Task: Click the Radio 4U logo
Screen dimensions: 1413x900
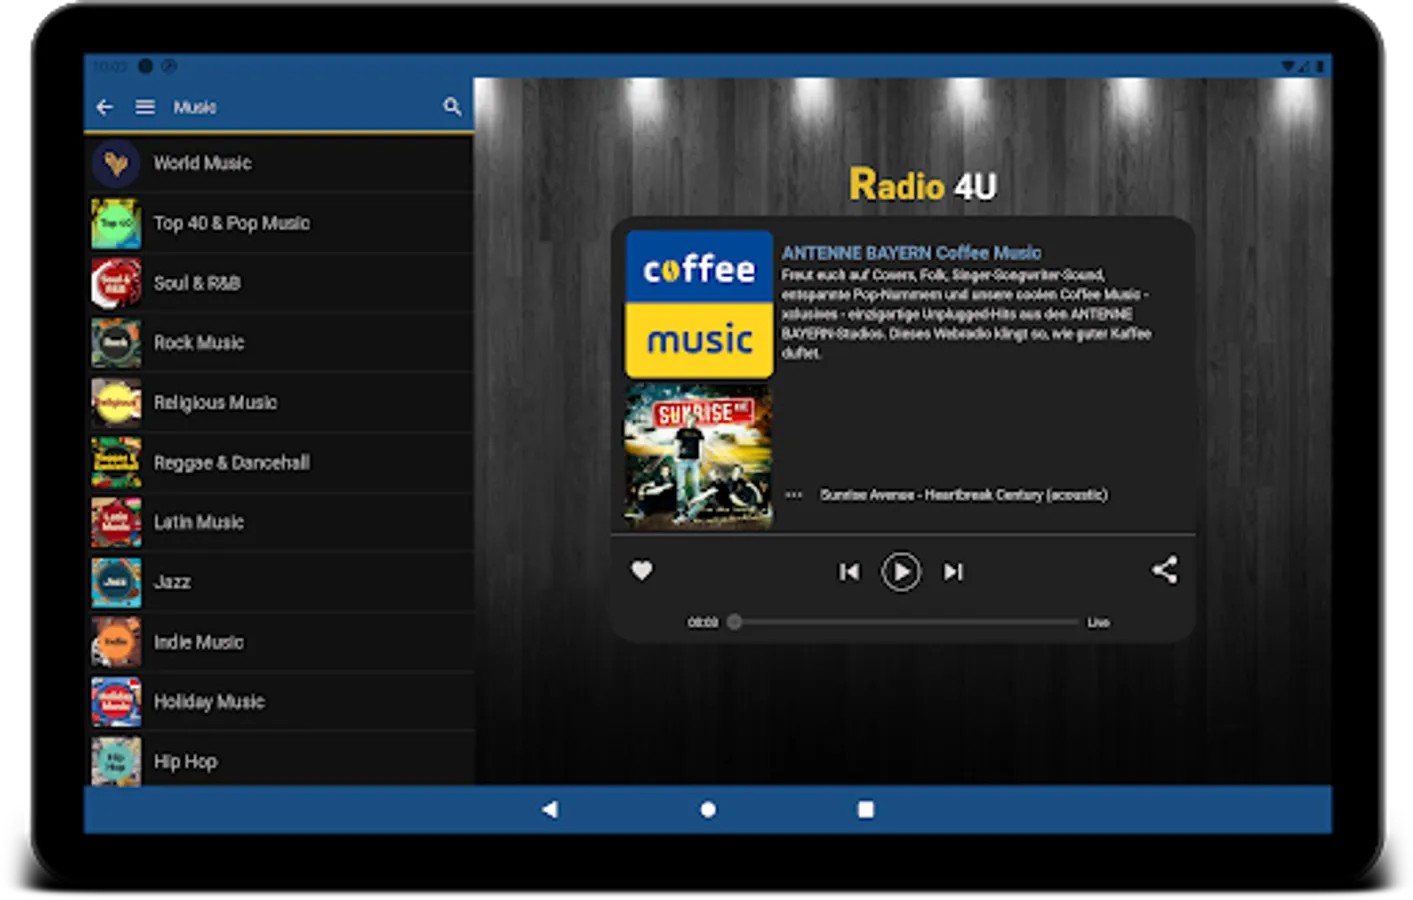Action: tap(923, 185)
